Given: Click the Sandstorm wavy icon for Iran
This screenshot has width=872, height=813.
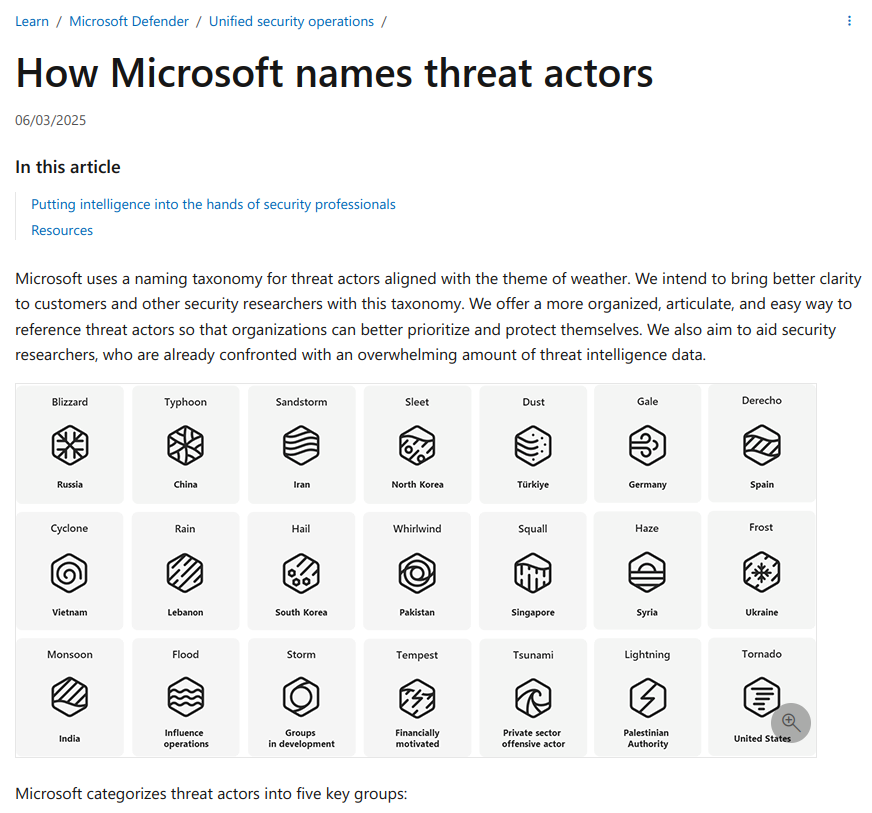Looking at the screenshot, I should [x=301, y=445].
